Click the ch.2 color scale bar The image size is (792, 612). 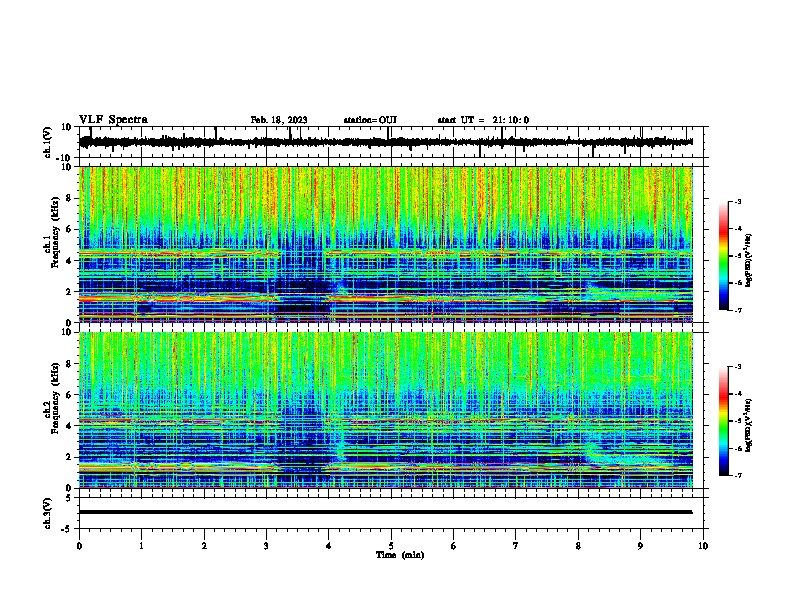tap(724, 421)
